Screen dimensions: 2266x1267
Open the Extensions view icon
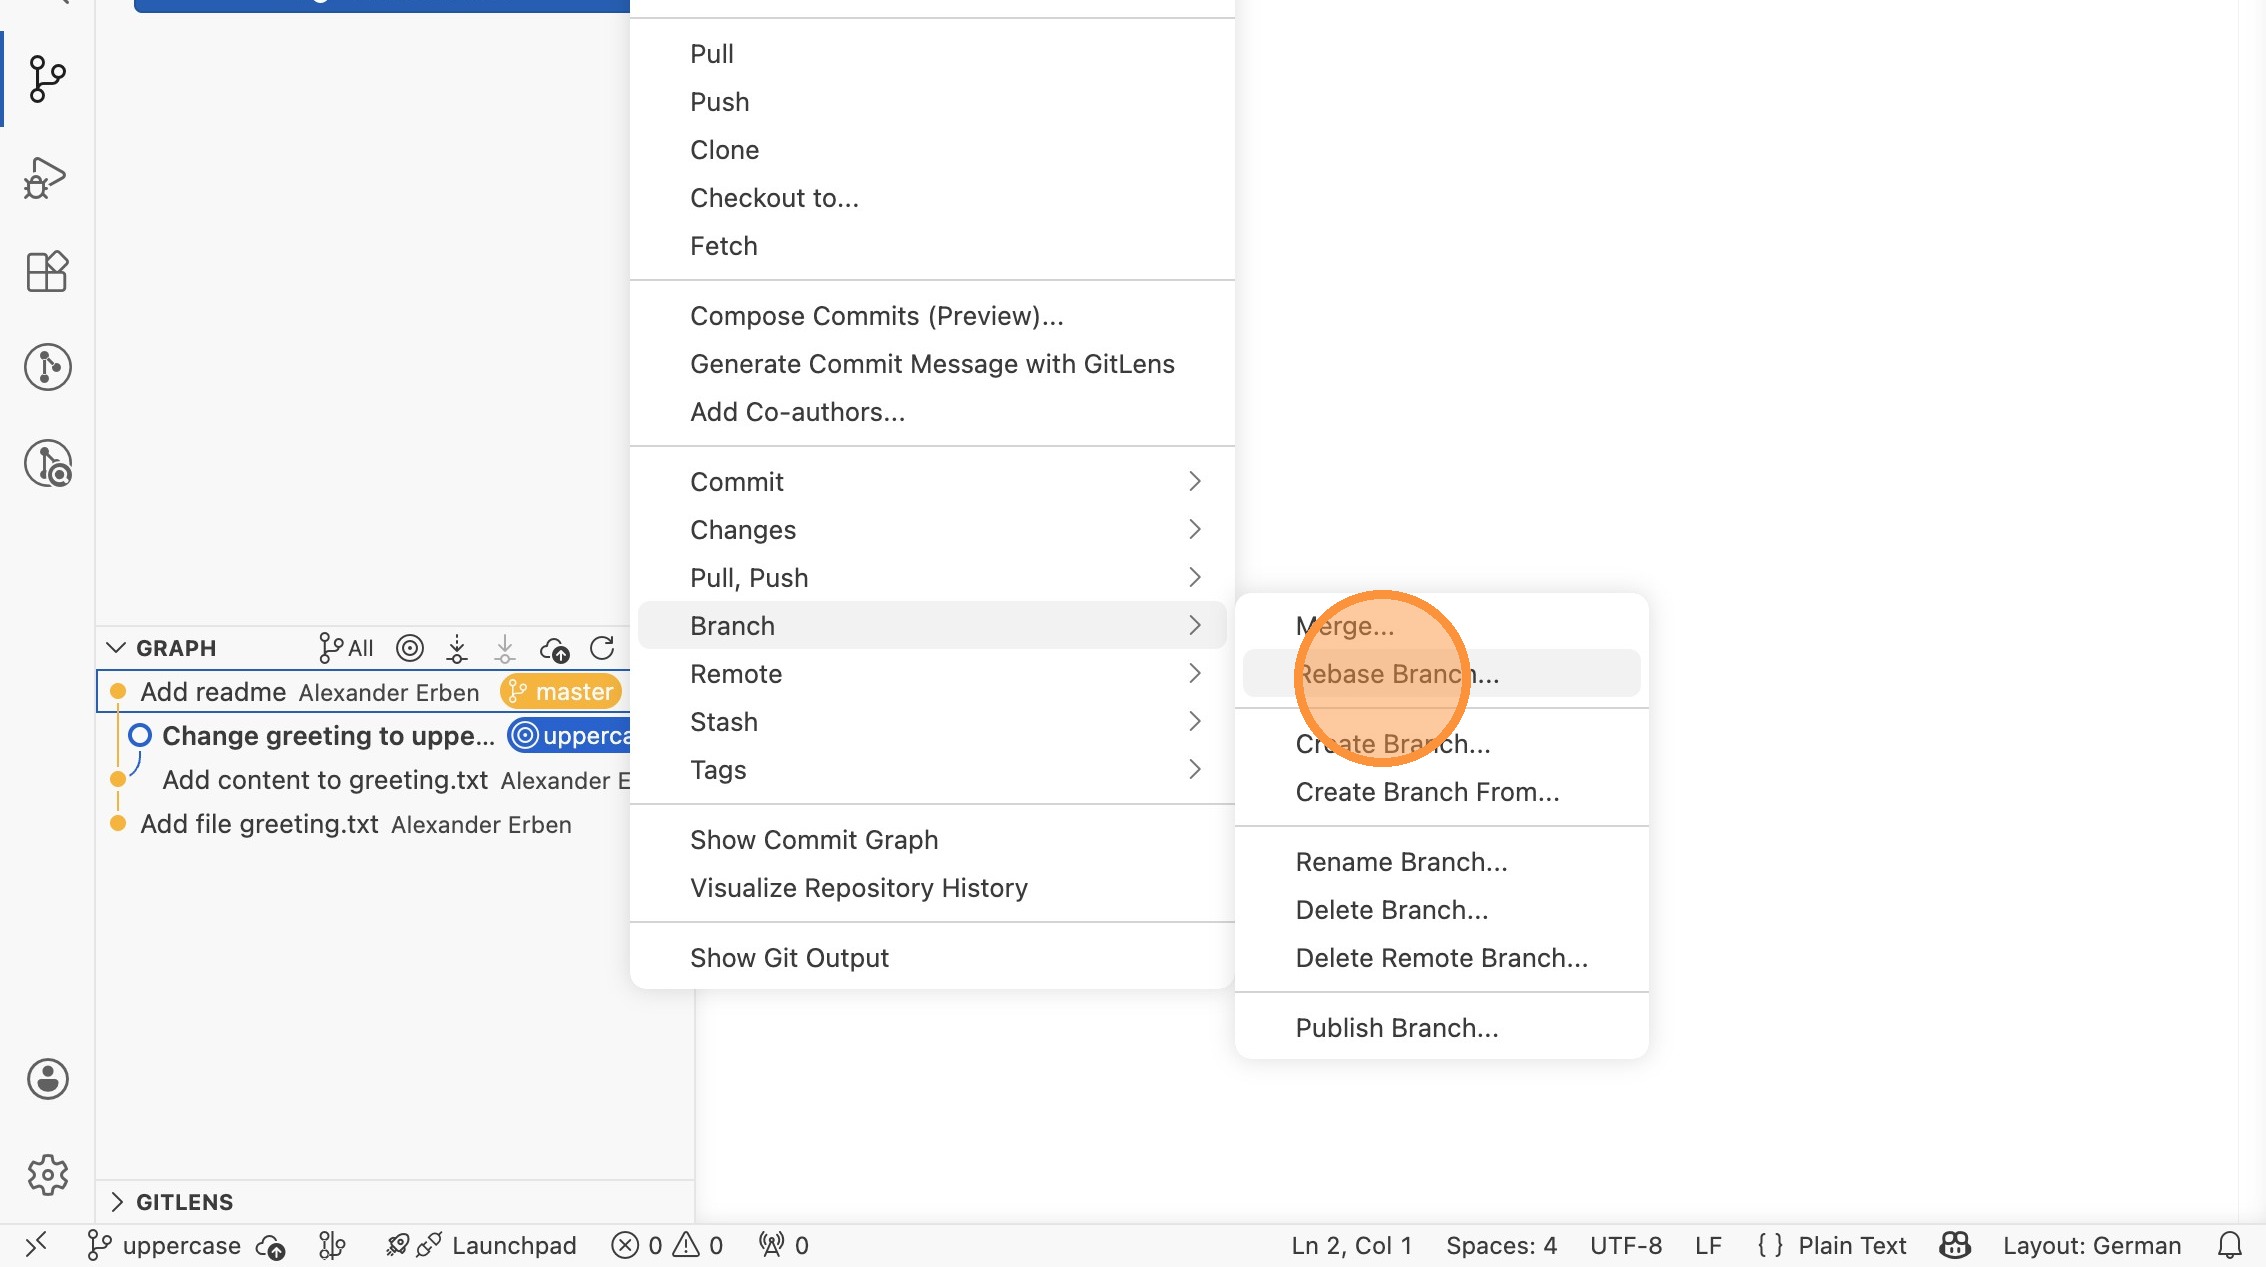point(46,271)
